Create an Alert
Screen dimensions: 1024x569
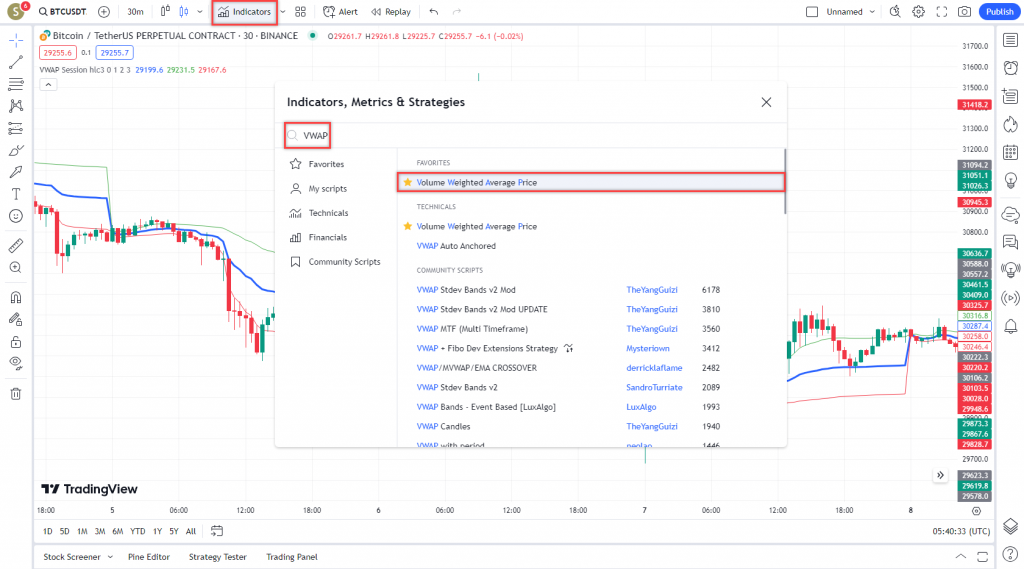[340, 12]
